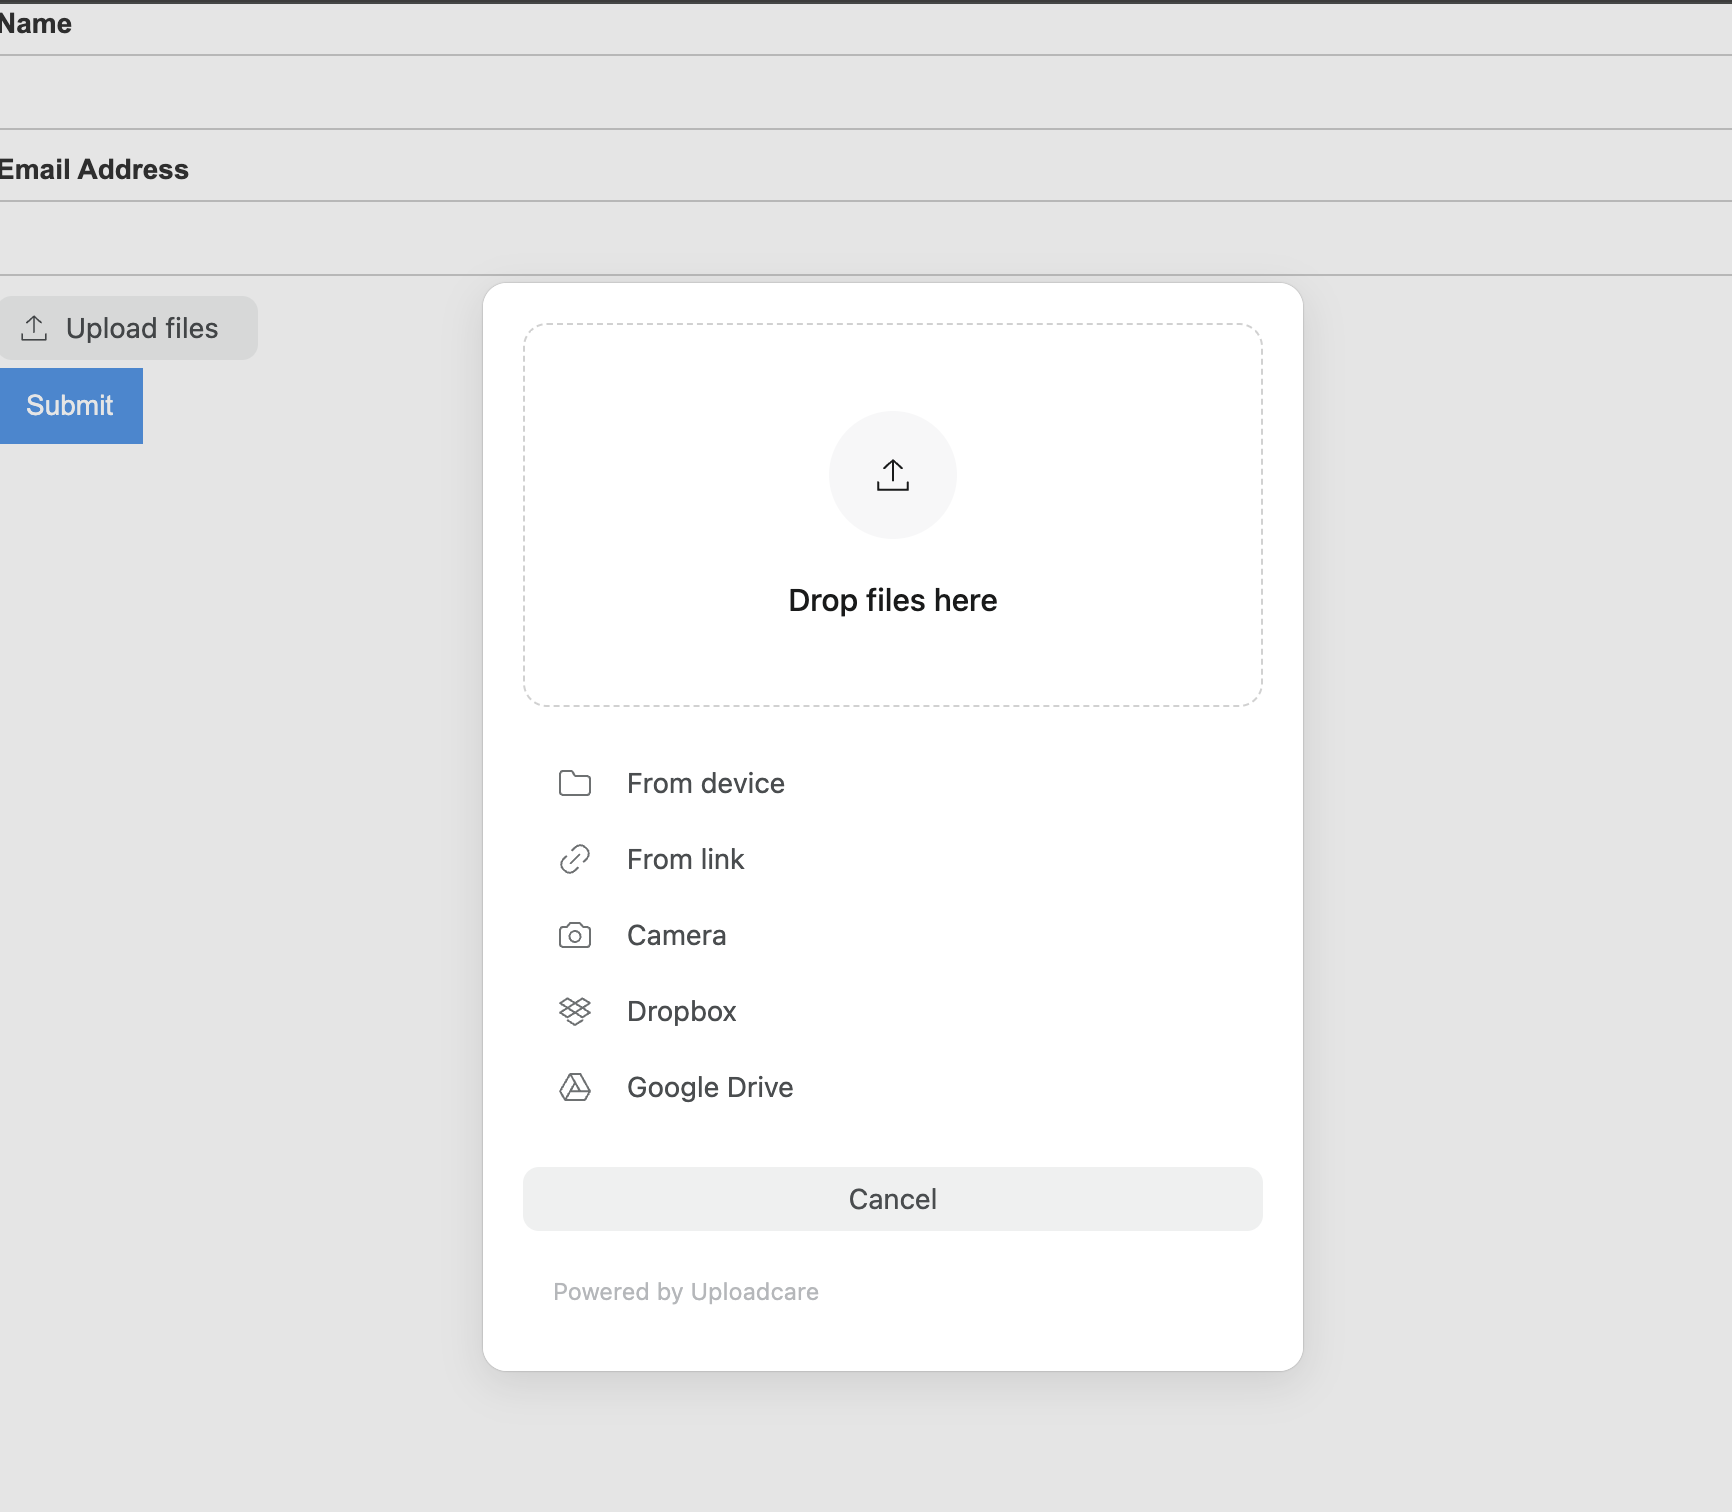Click the chain link icon beside From link
The image size is (1732, 1512).
click(575, 859)
